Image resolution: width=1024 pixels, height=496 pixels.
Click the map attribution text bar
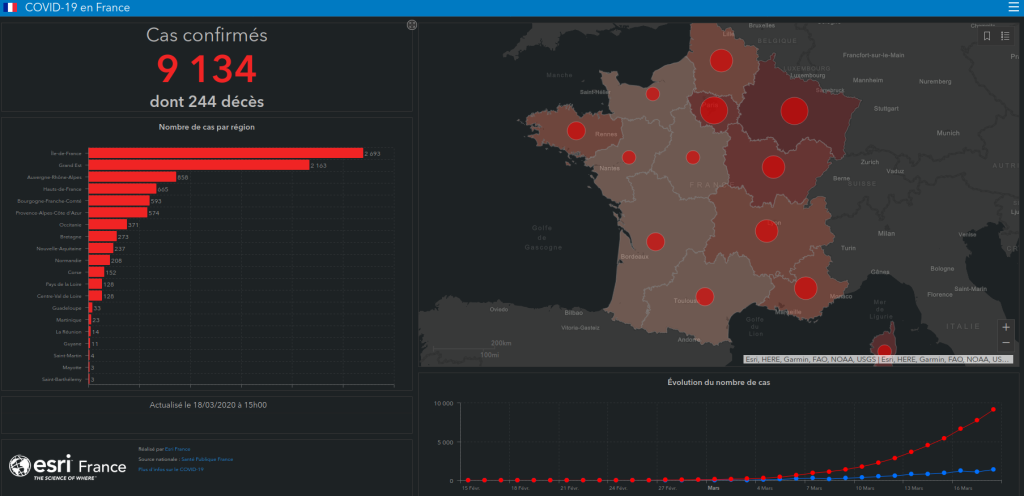pos(878,359)
